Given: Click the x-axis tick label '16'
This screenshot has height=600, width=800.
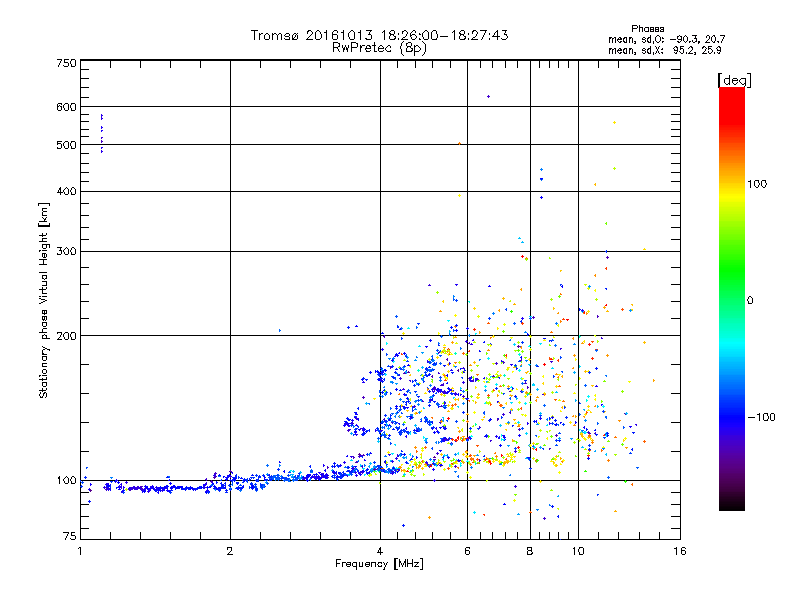Looking at the screenshot, I should tap(680, 551).
